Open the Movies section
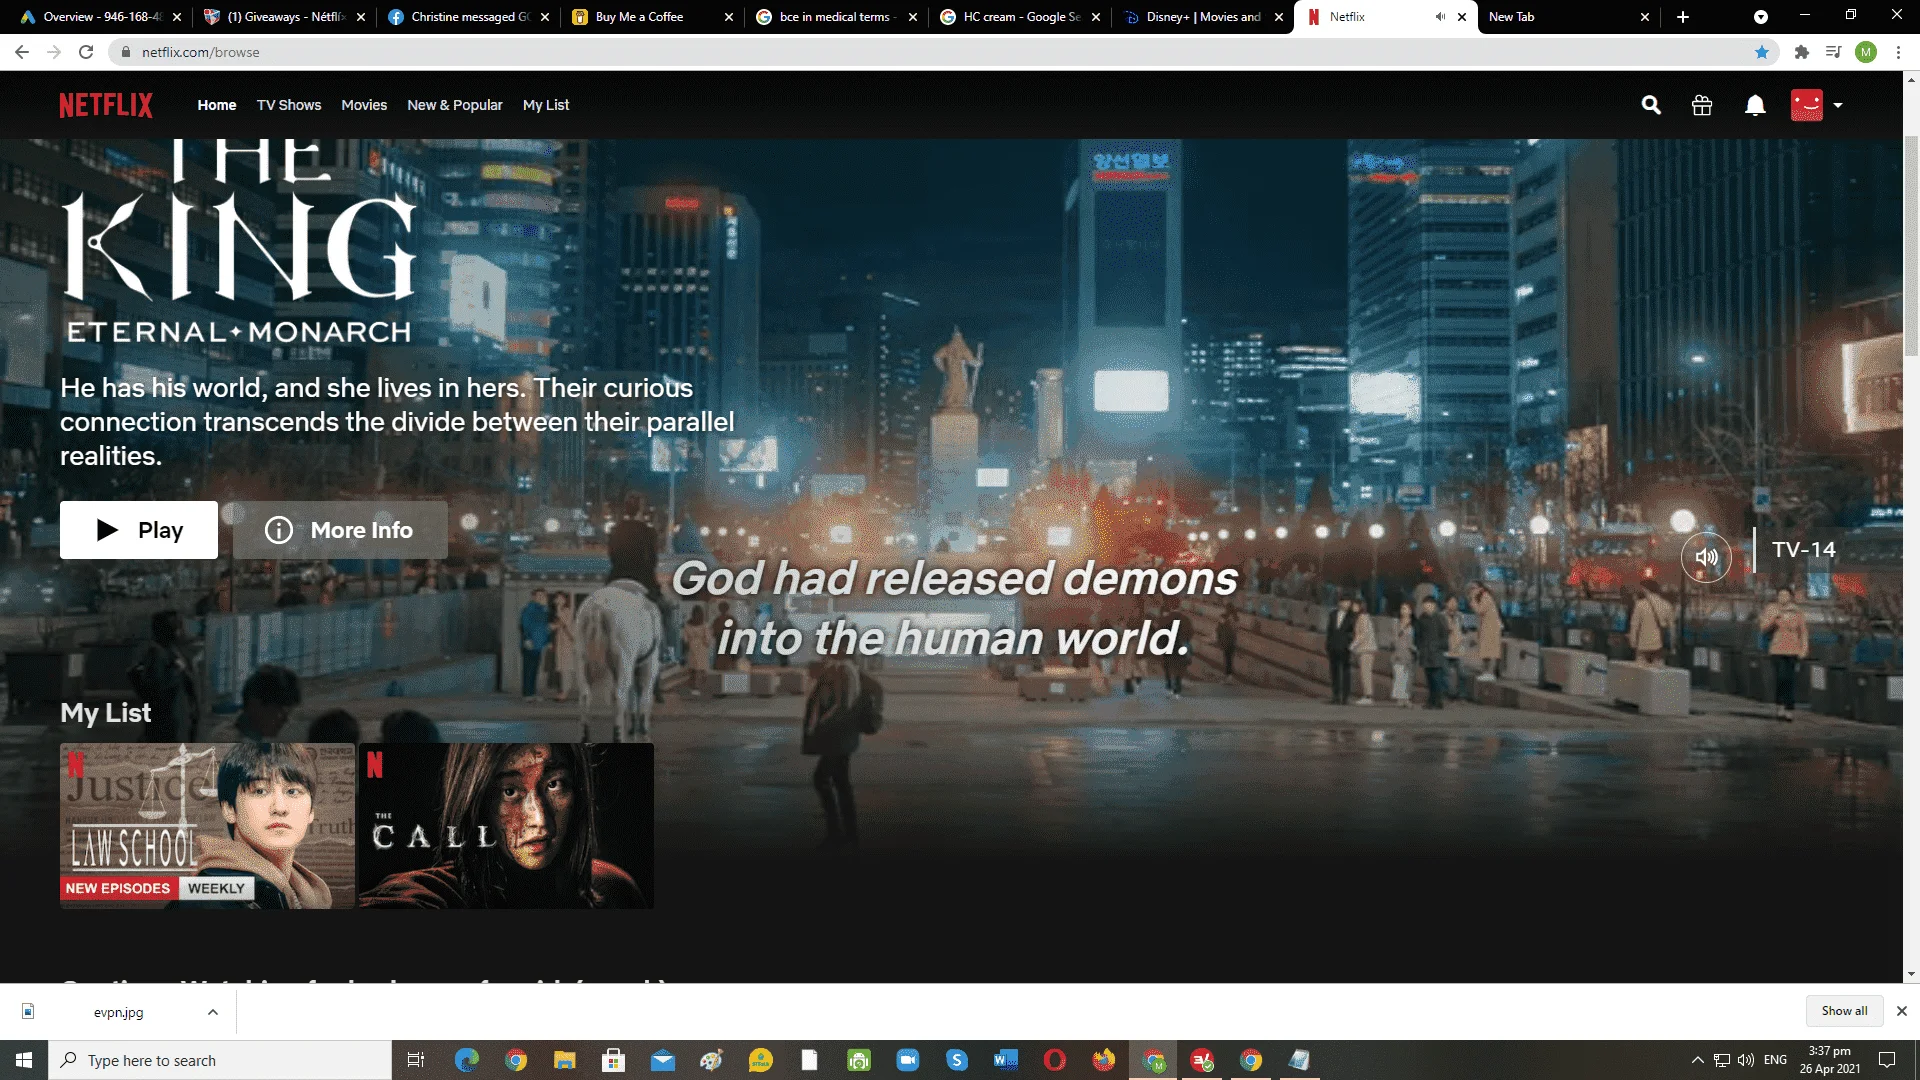This screenshot has width=1920, height=1080. click(x=364, y=105)
